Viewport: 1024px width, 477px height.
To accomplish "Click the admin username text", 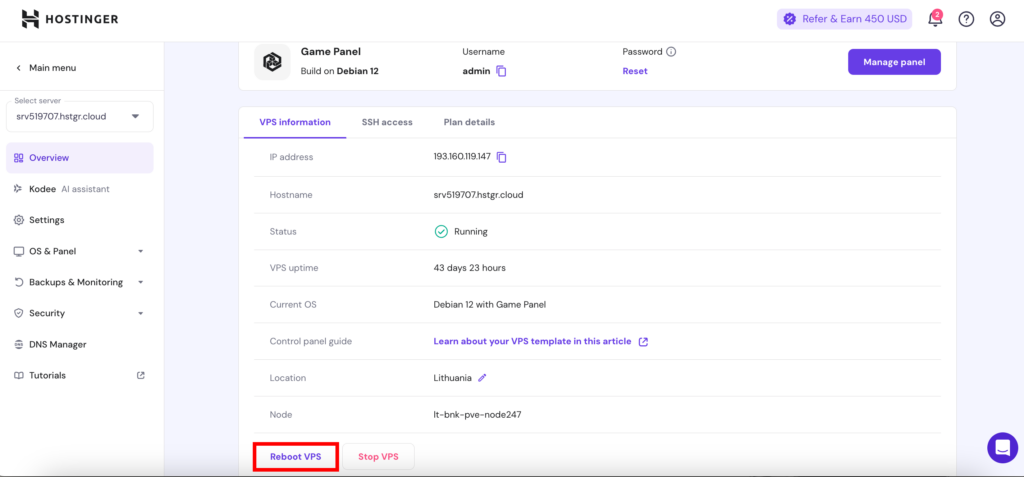I will click(x=476, y=71).
